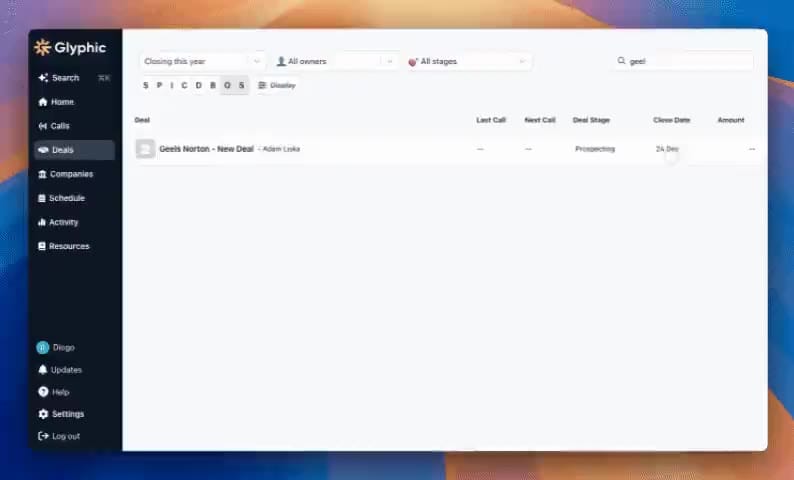Toggle the S filter beside Display
The width and height of the screenshot is (794, 480).
(242, 85)
